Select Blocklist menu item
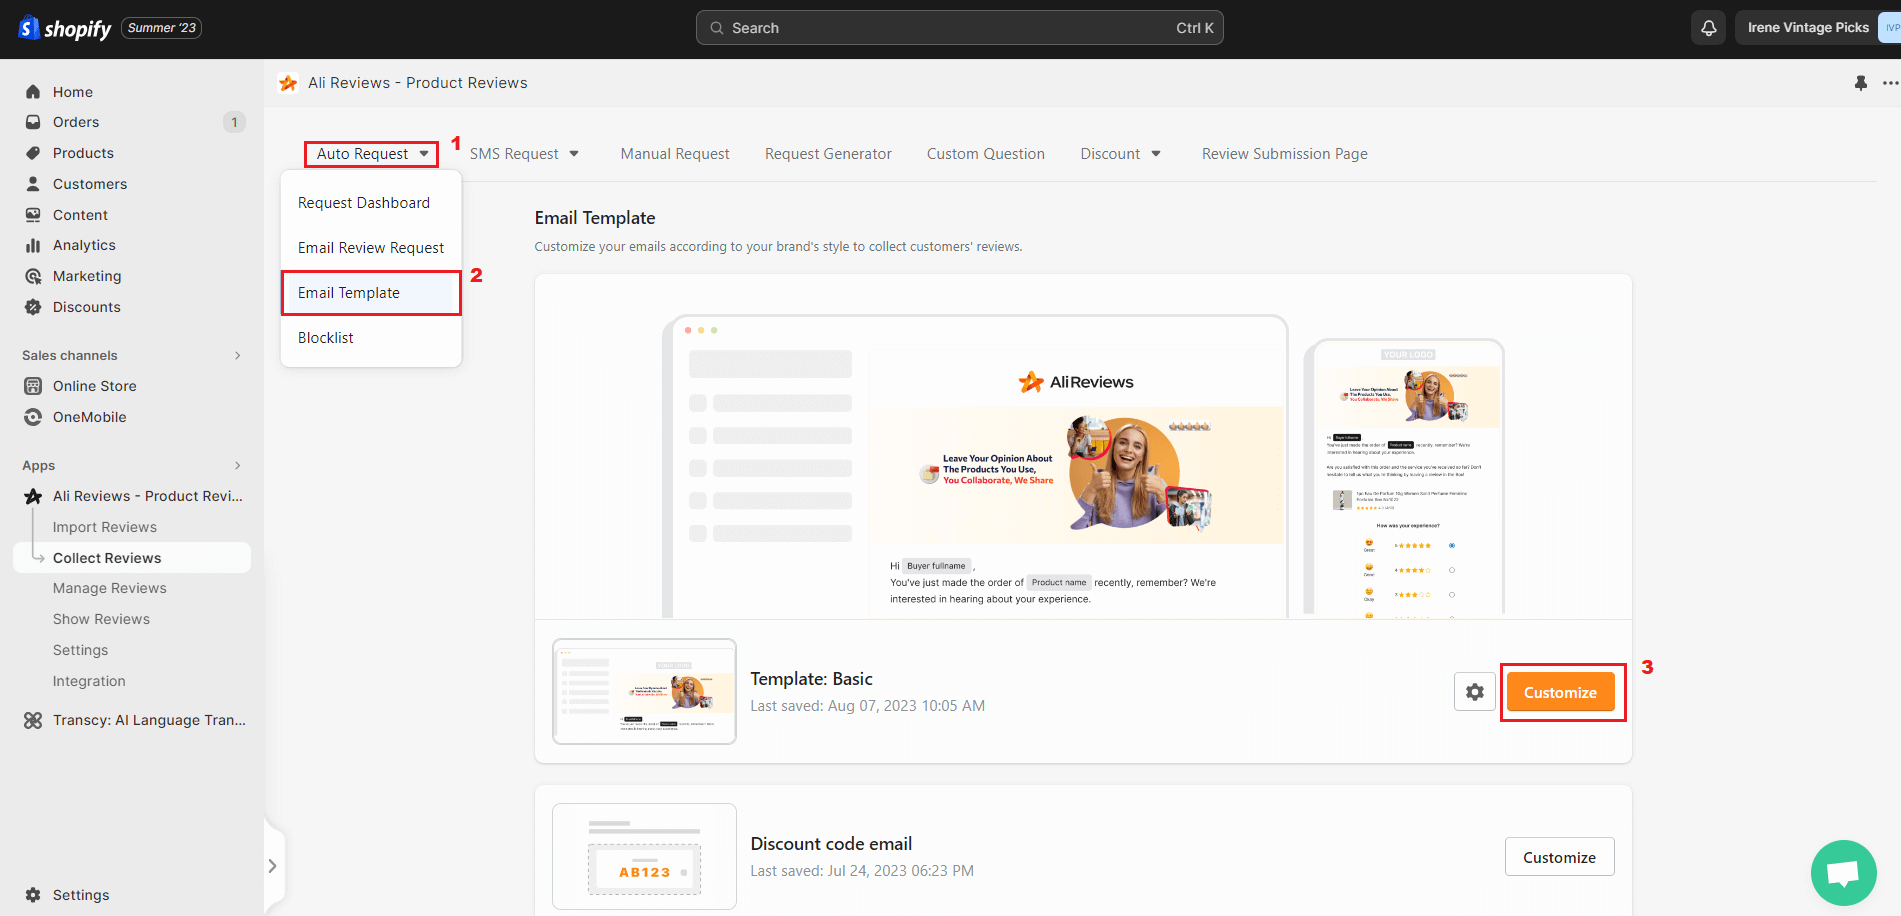The width and height of the screenshot is (1901, 916). click(x=371, y=338)
